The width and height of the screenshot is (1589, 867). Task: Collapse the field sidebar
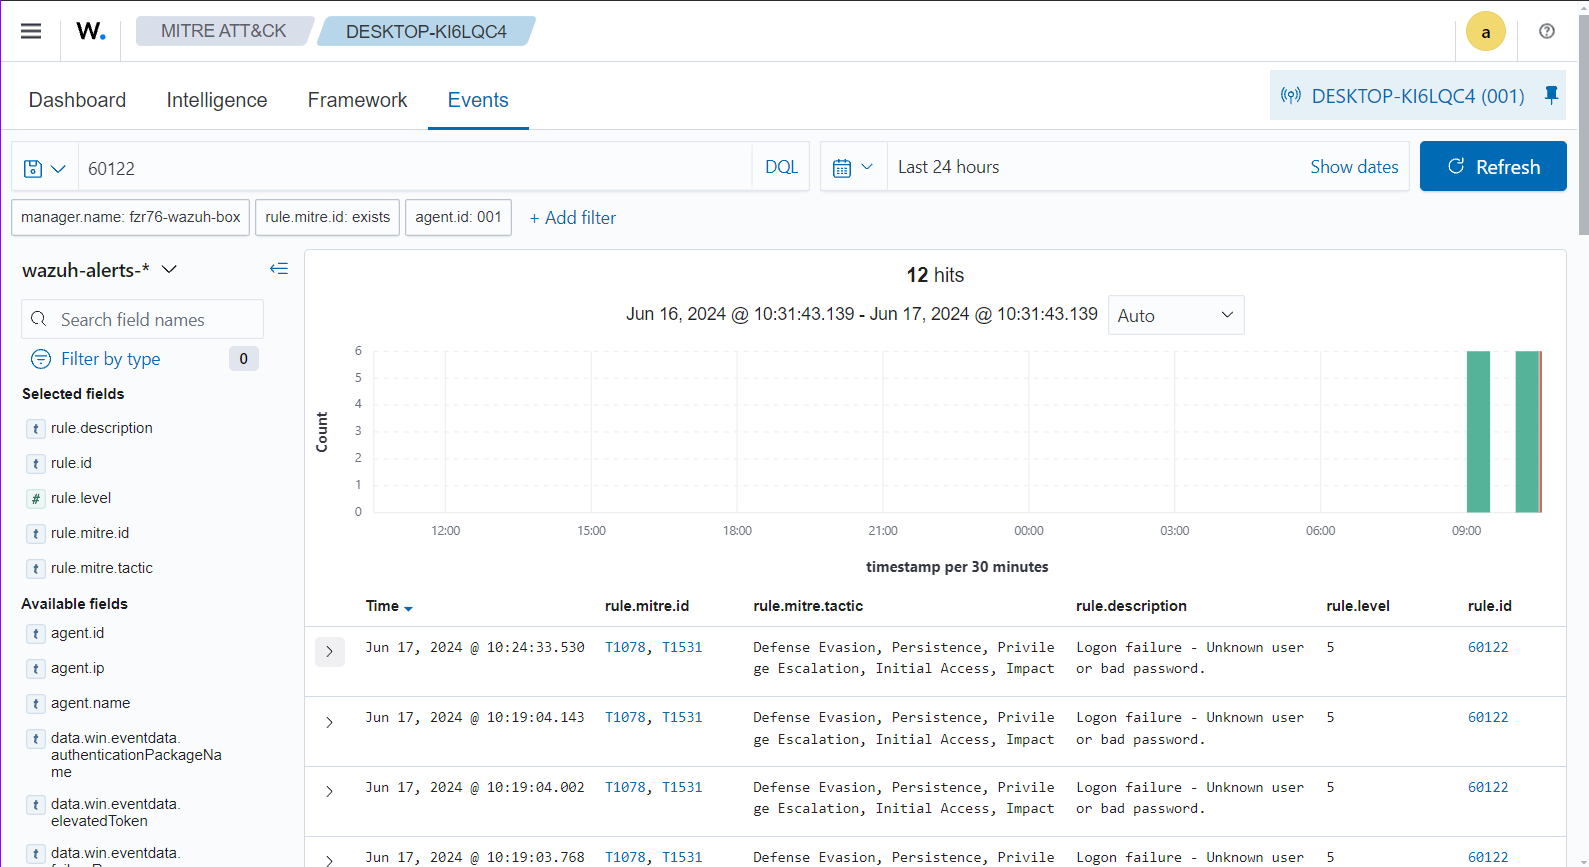click(279, 268)
